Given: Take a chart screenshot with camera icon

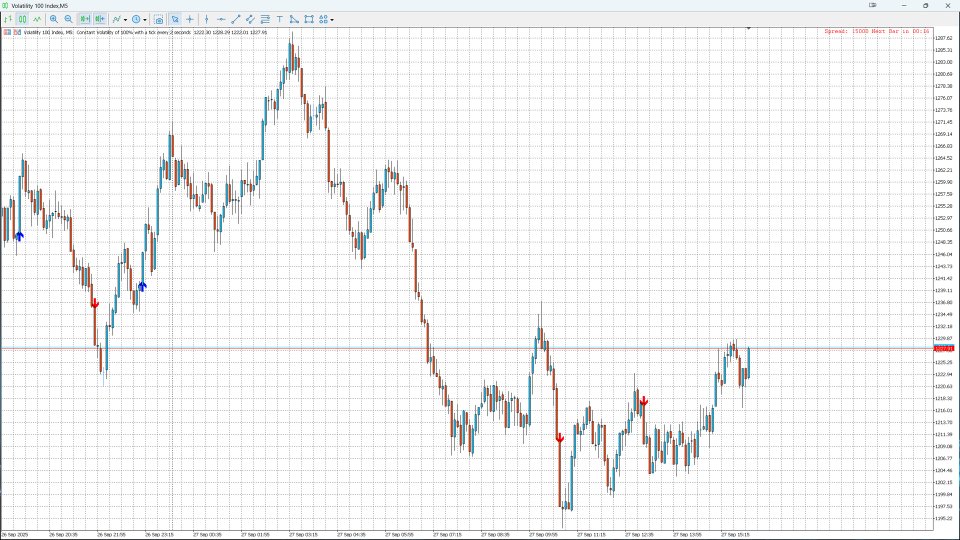Looking at the screenshot, I should (159, 19).
